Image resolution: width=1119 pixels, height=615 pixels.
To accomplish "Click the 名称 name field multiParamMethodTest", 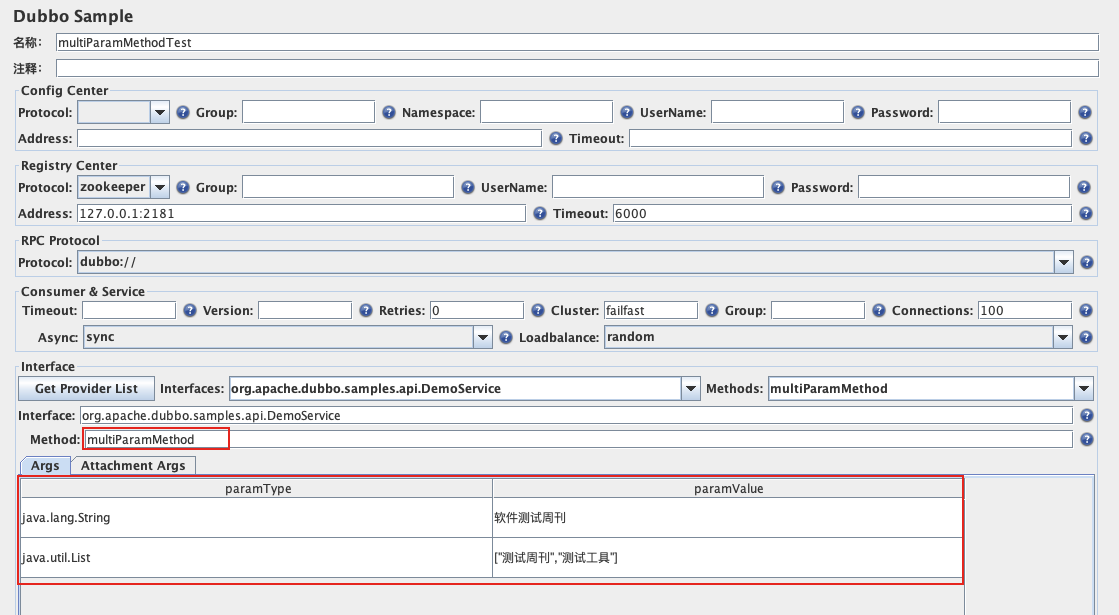I will coord(577,42).
